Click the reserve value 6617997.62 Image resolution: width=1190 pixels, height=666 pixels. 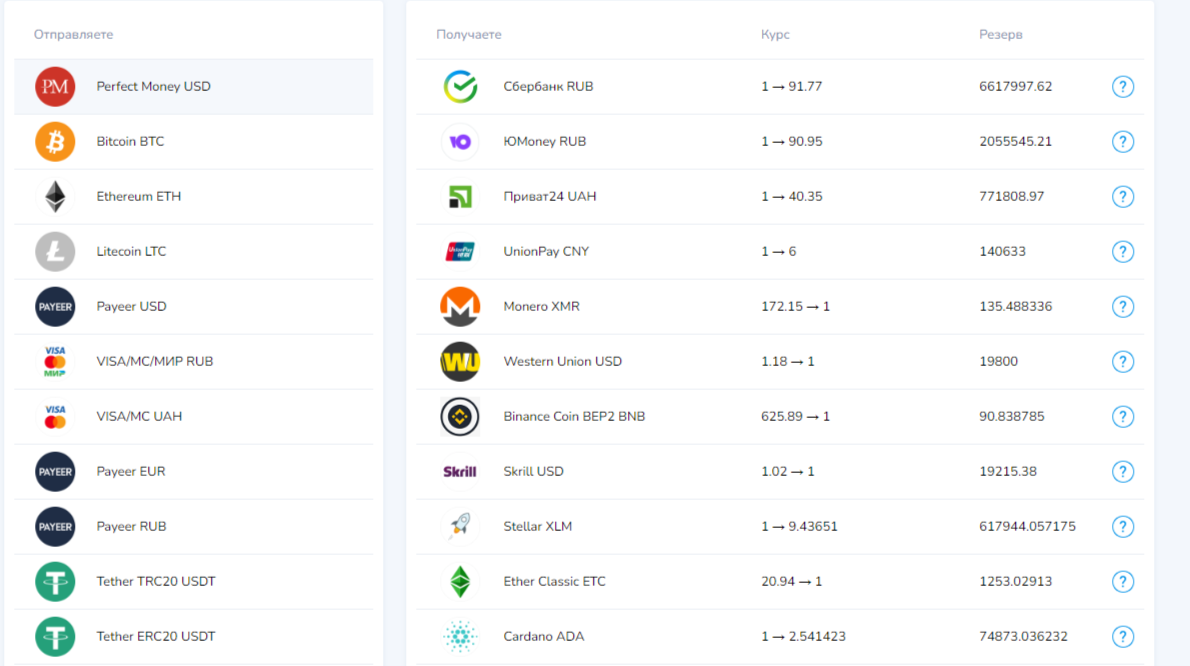point(1015,86)
